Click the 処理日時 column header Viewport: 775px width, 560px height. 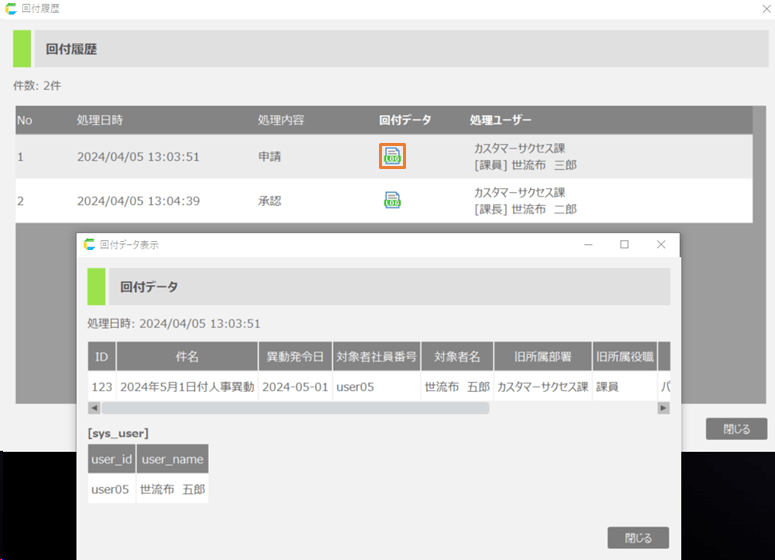[x=100, y=120]
